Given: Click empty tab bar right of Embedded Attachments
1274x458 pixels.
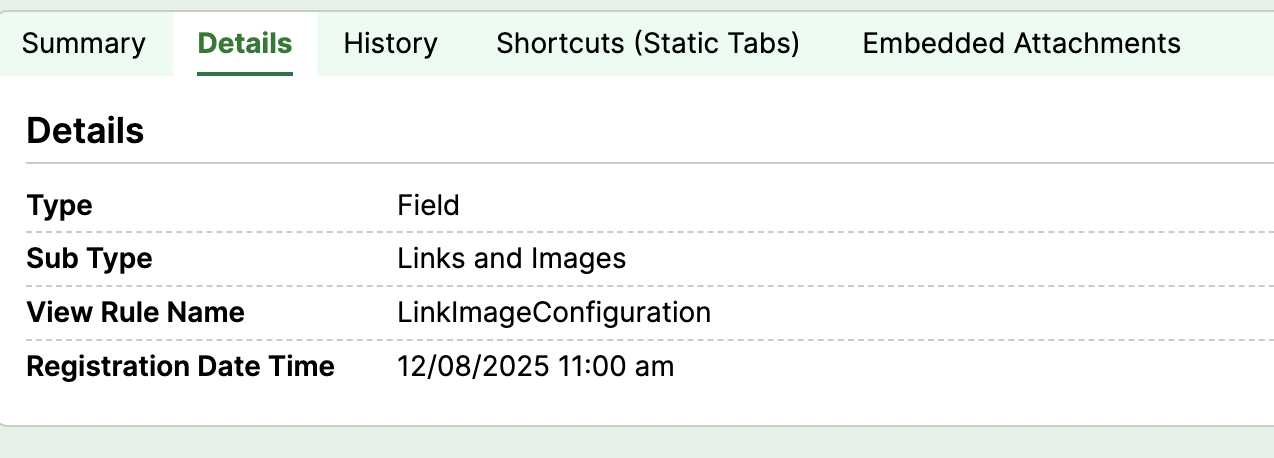Looking at the screenshot, I should click(x=1230, y=44).
